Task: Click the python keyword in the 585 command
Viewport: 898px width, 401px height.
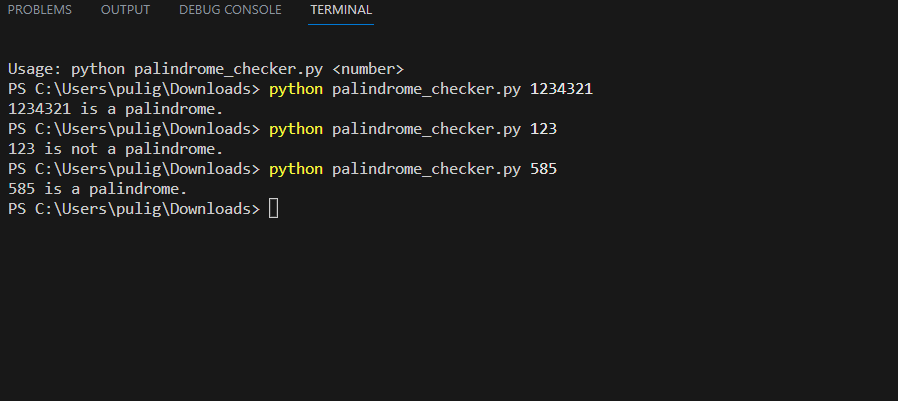Action: click(296, 169)
